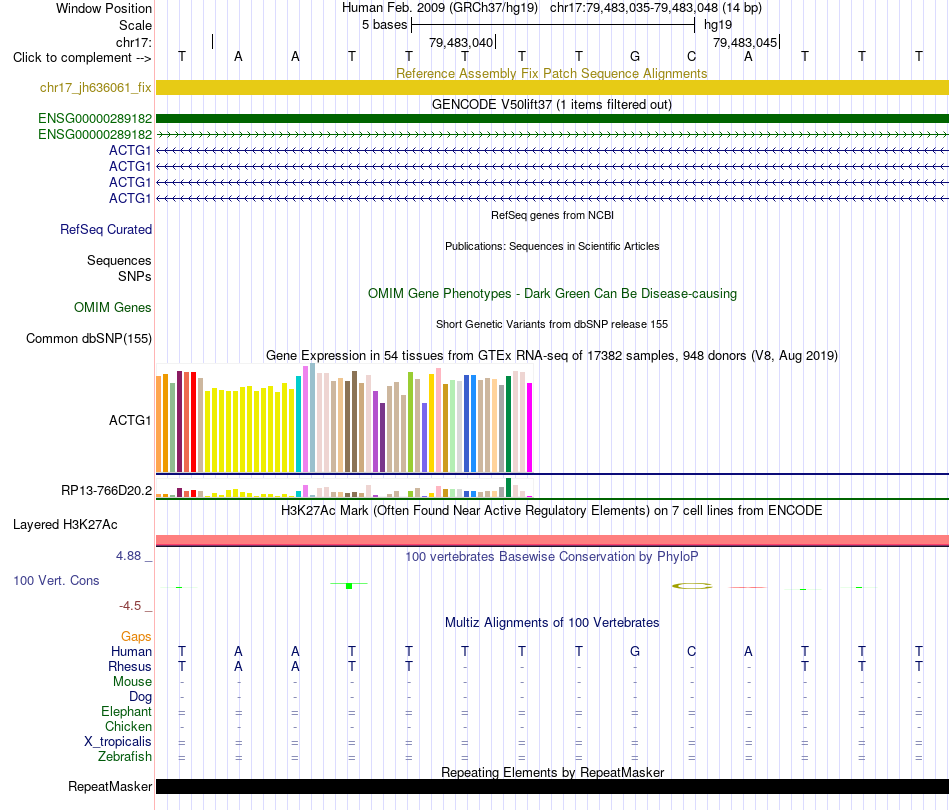Click the 4.88 PhyloP upper scale value
The image size is (950, 810).
coord(128,556)
